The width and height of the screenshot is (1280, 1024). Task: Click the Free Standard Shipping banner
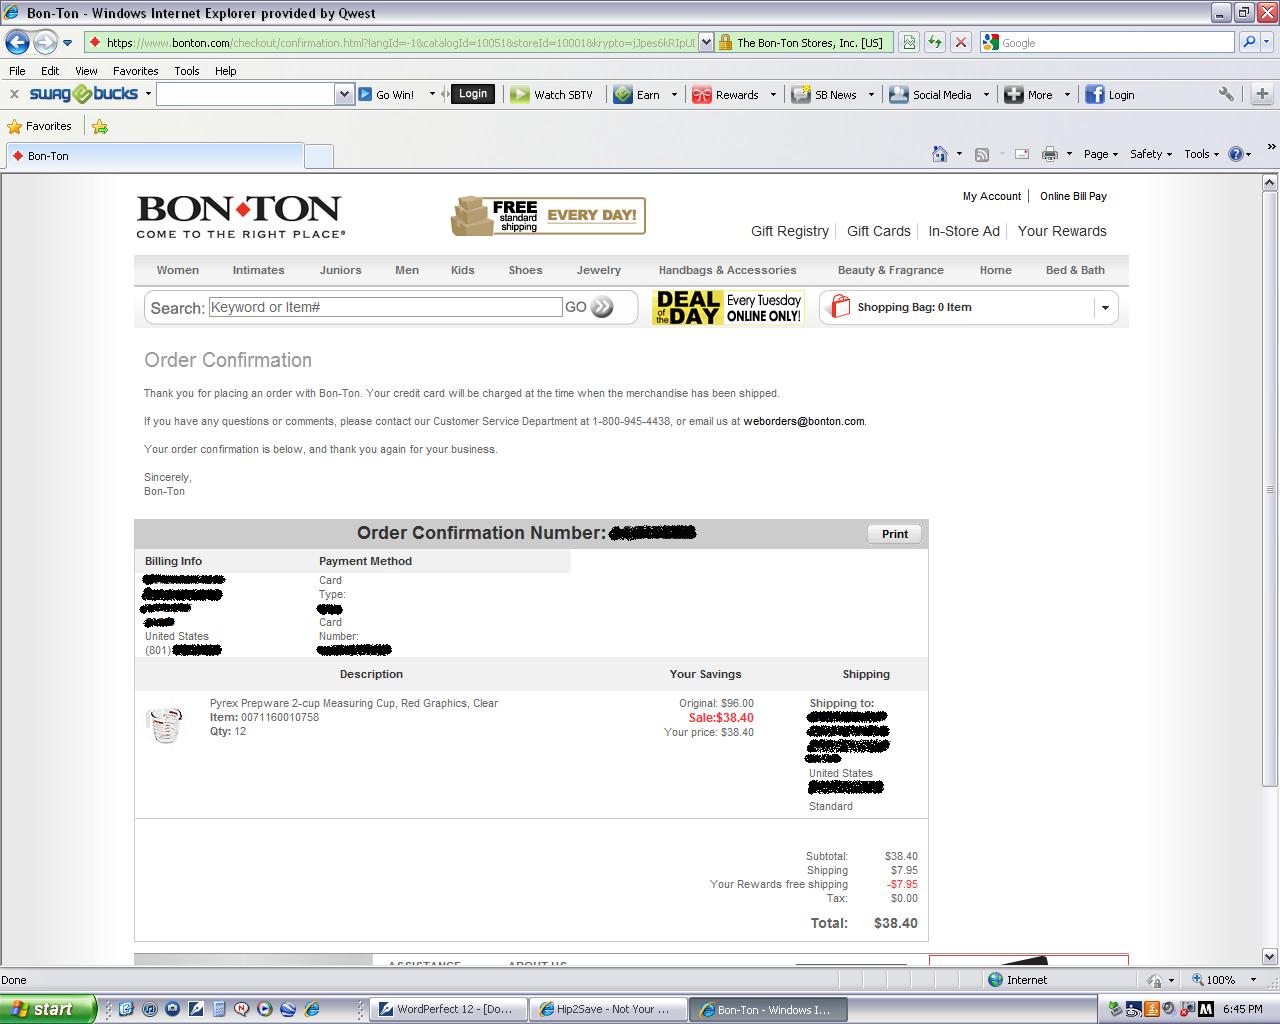click(x=548, y=215)
